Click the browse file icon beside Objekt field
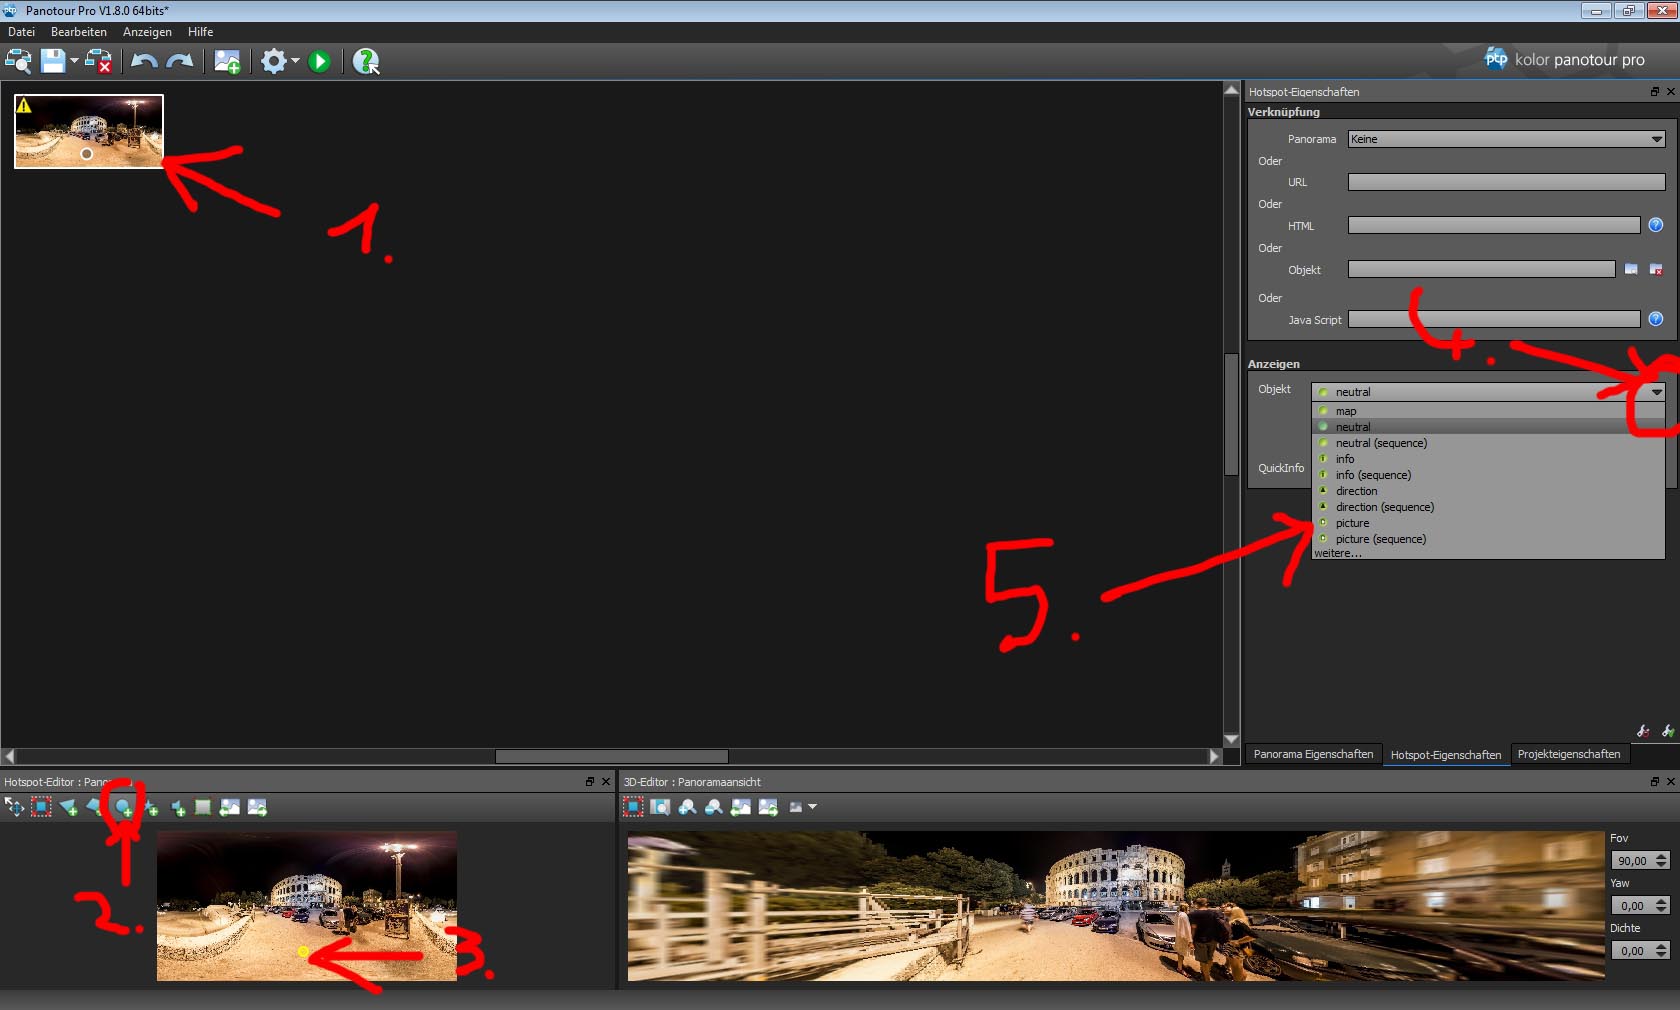 click(x=1631, y=269)
